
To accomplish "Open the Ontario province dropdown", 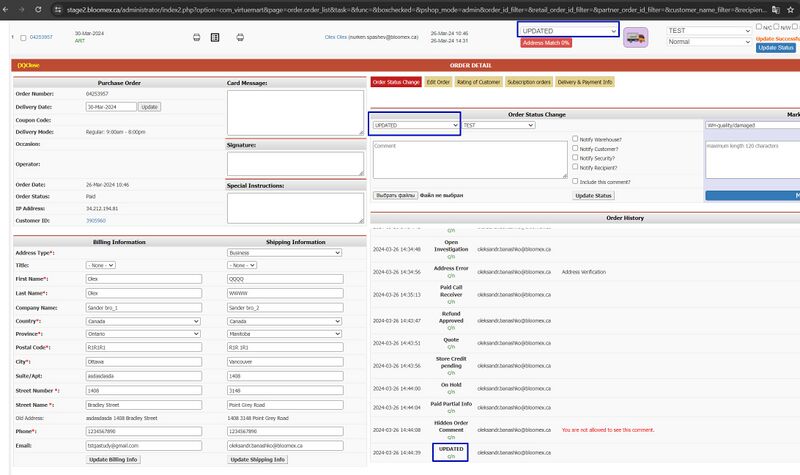I will coord(143,334).
